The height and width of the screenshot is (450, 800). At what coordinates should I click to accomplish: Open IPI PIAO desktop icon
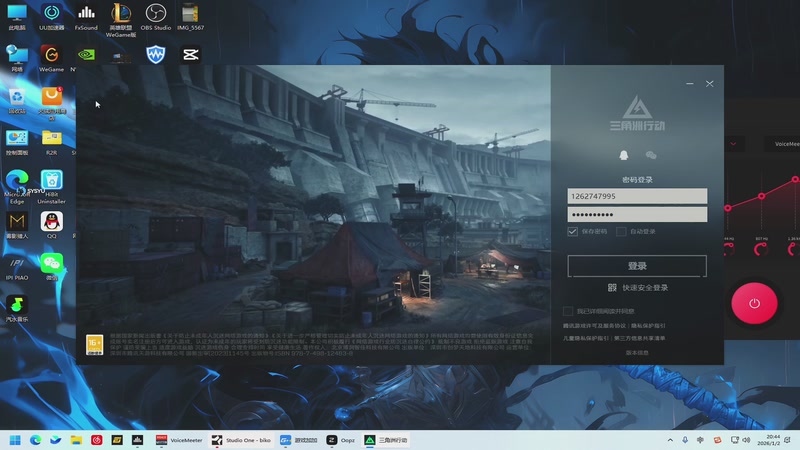coord(17,268)
